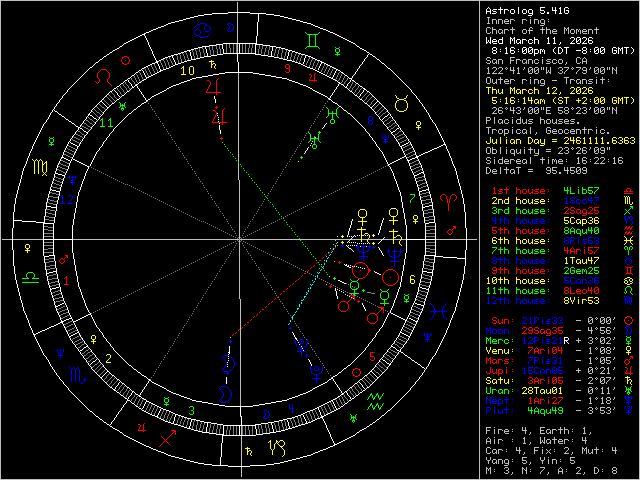The height and width of the screenshot is (480, 640).
Task: Click the Taurus symbol on the zodiac wheel
Action: click(x=401, y=103)
